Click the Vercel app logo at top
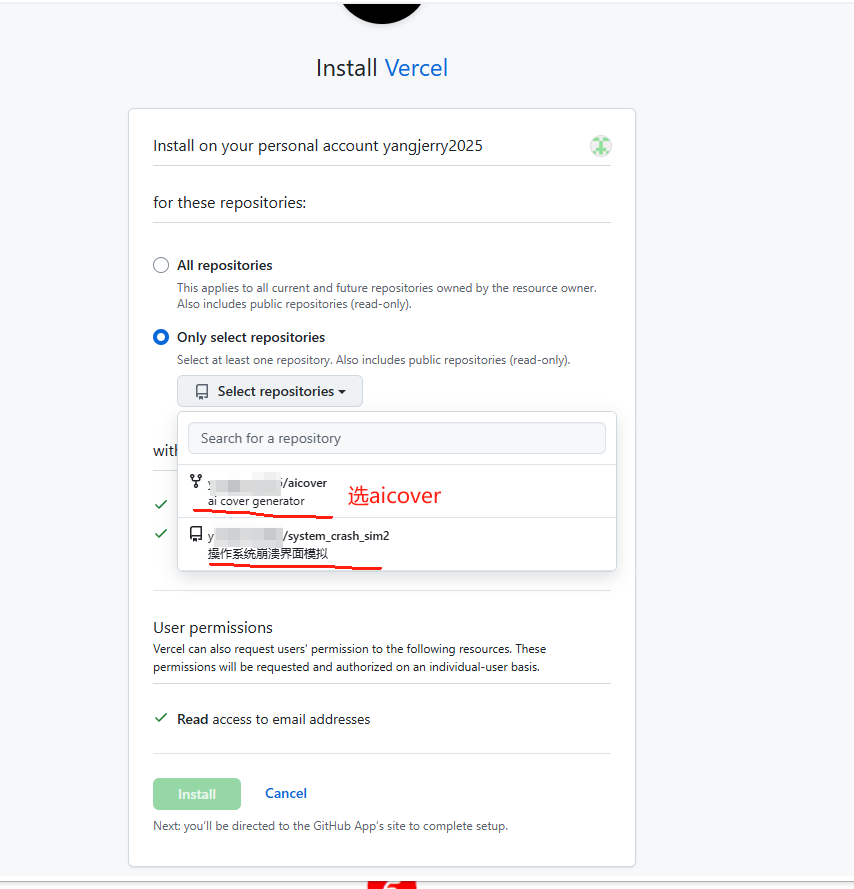The width and height of the screenshot is (854, 889). (382, 10)
